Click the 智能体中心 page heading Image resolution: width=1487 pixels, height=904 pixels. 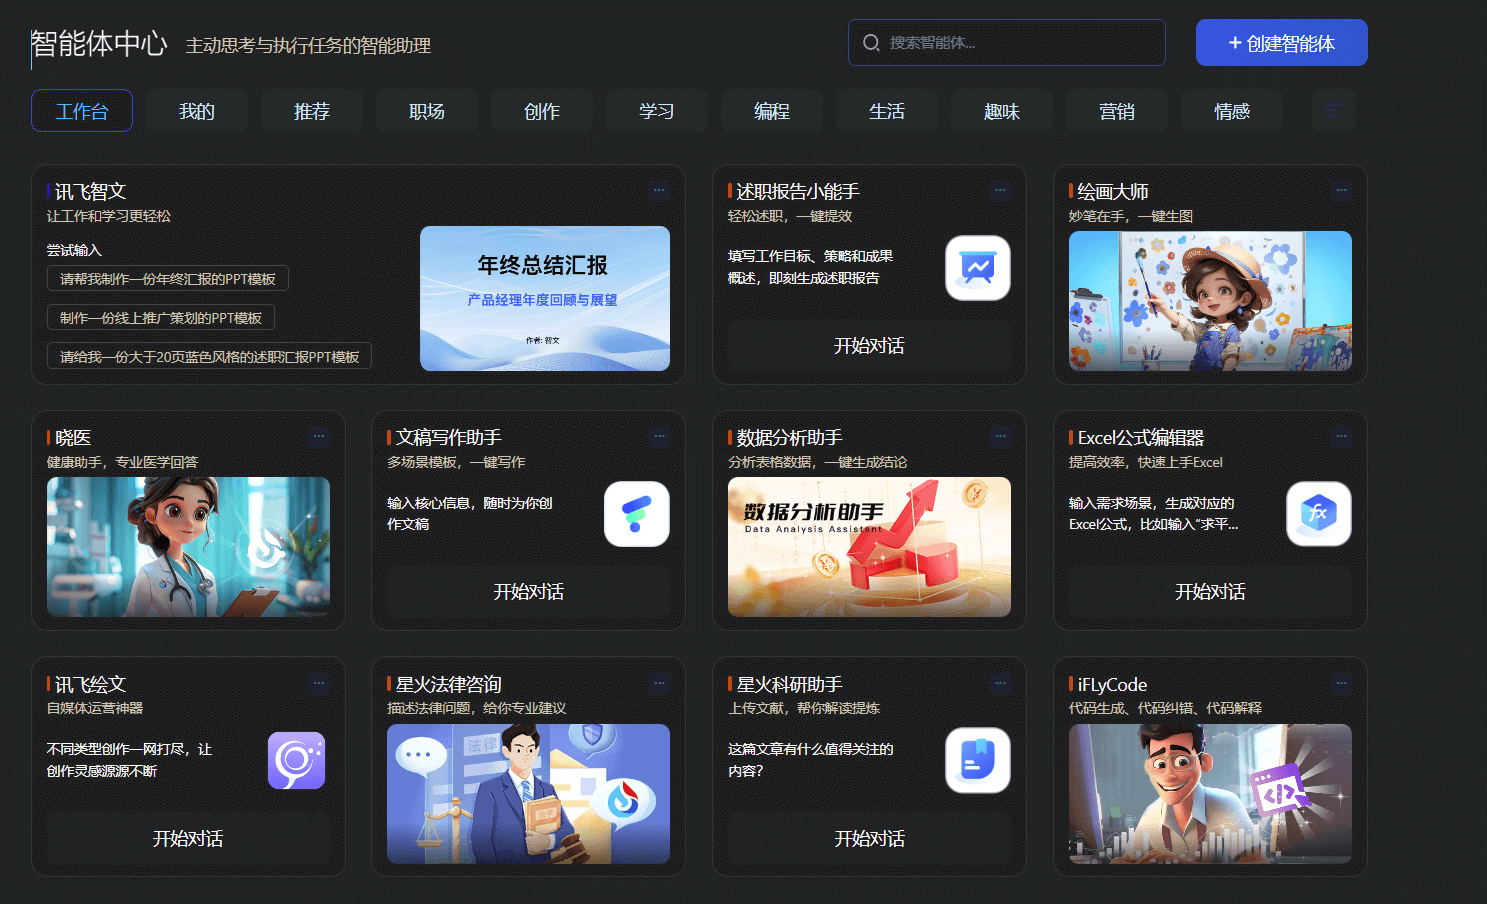[99, 44]
